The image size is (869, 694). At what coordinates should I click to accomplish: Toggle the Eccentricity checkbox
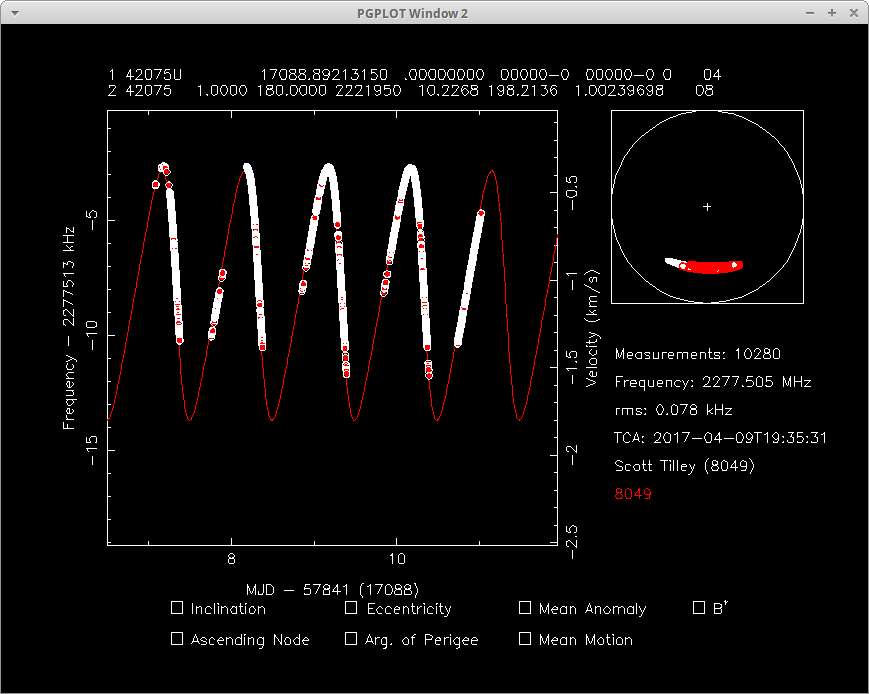pos(351,608)
